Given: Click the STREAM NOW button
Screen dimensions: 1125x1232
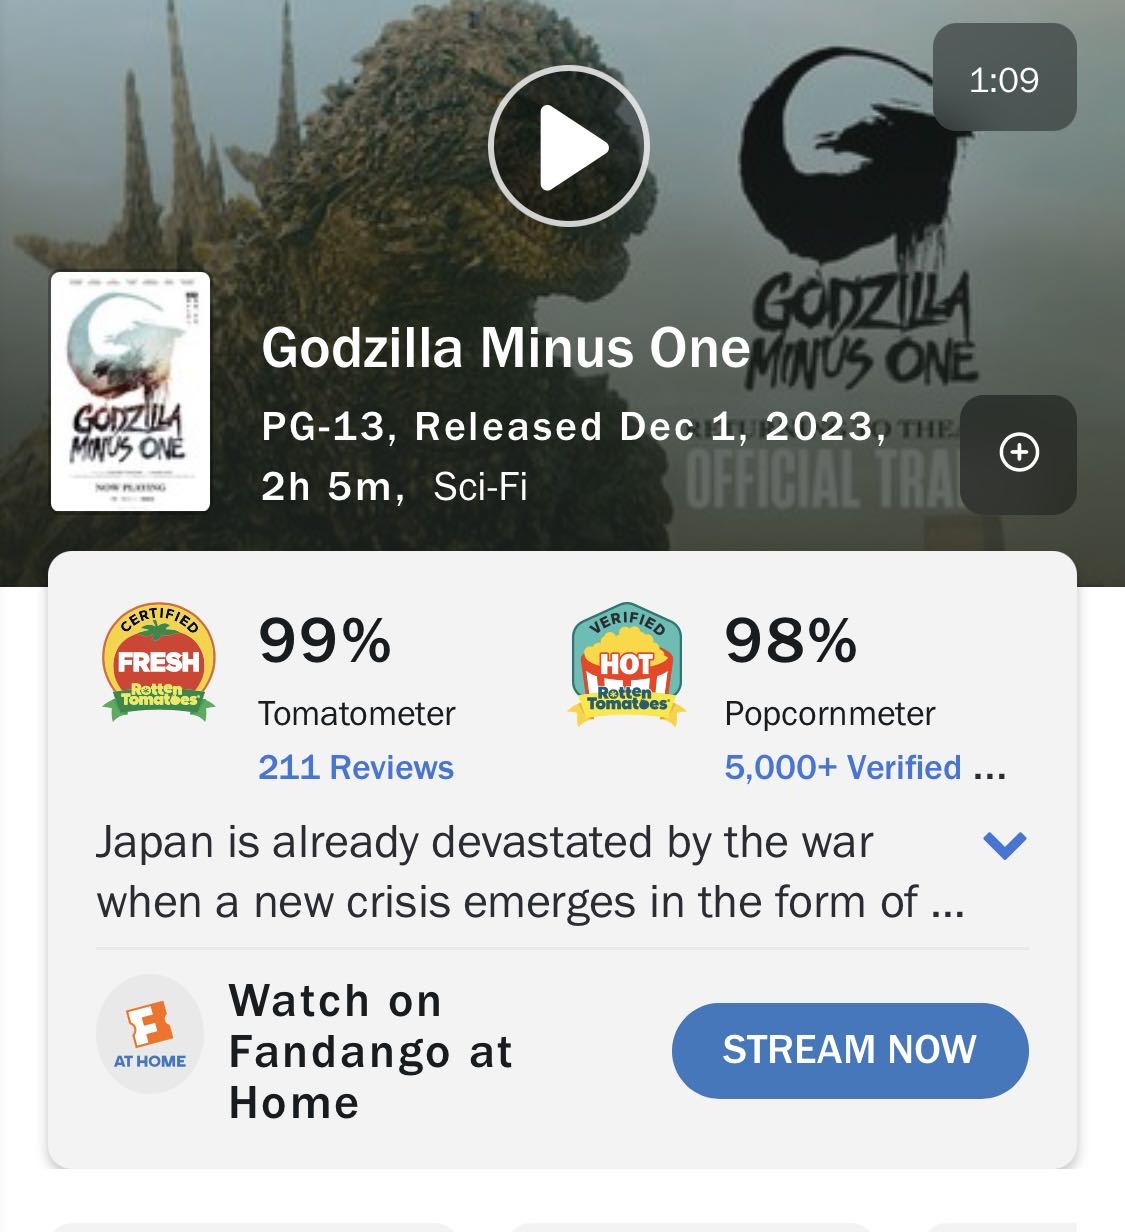Looking at the screenshot, I should click(x=850, y=1050).
